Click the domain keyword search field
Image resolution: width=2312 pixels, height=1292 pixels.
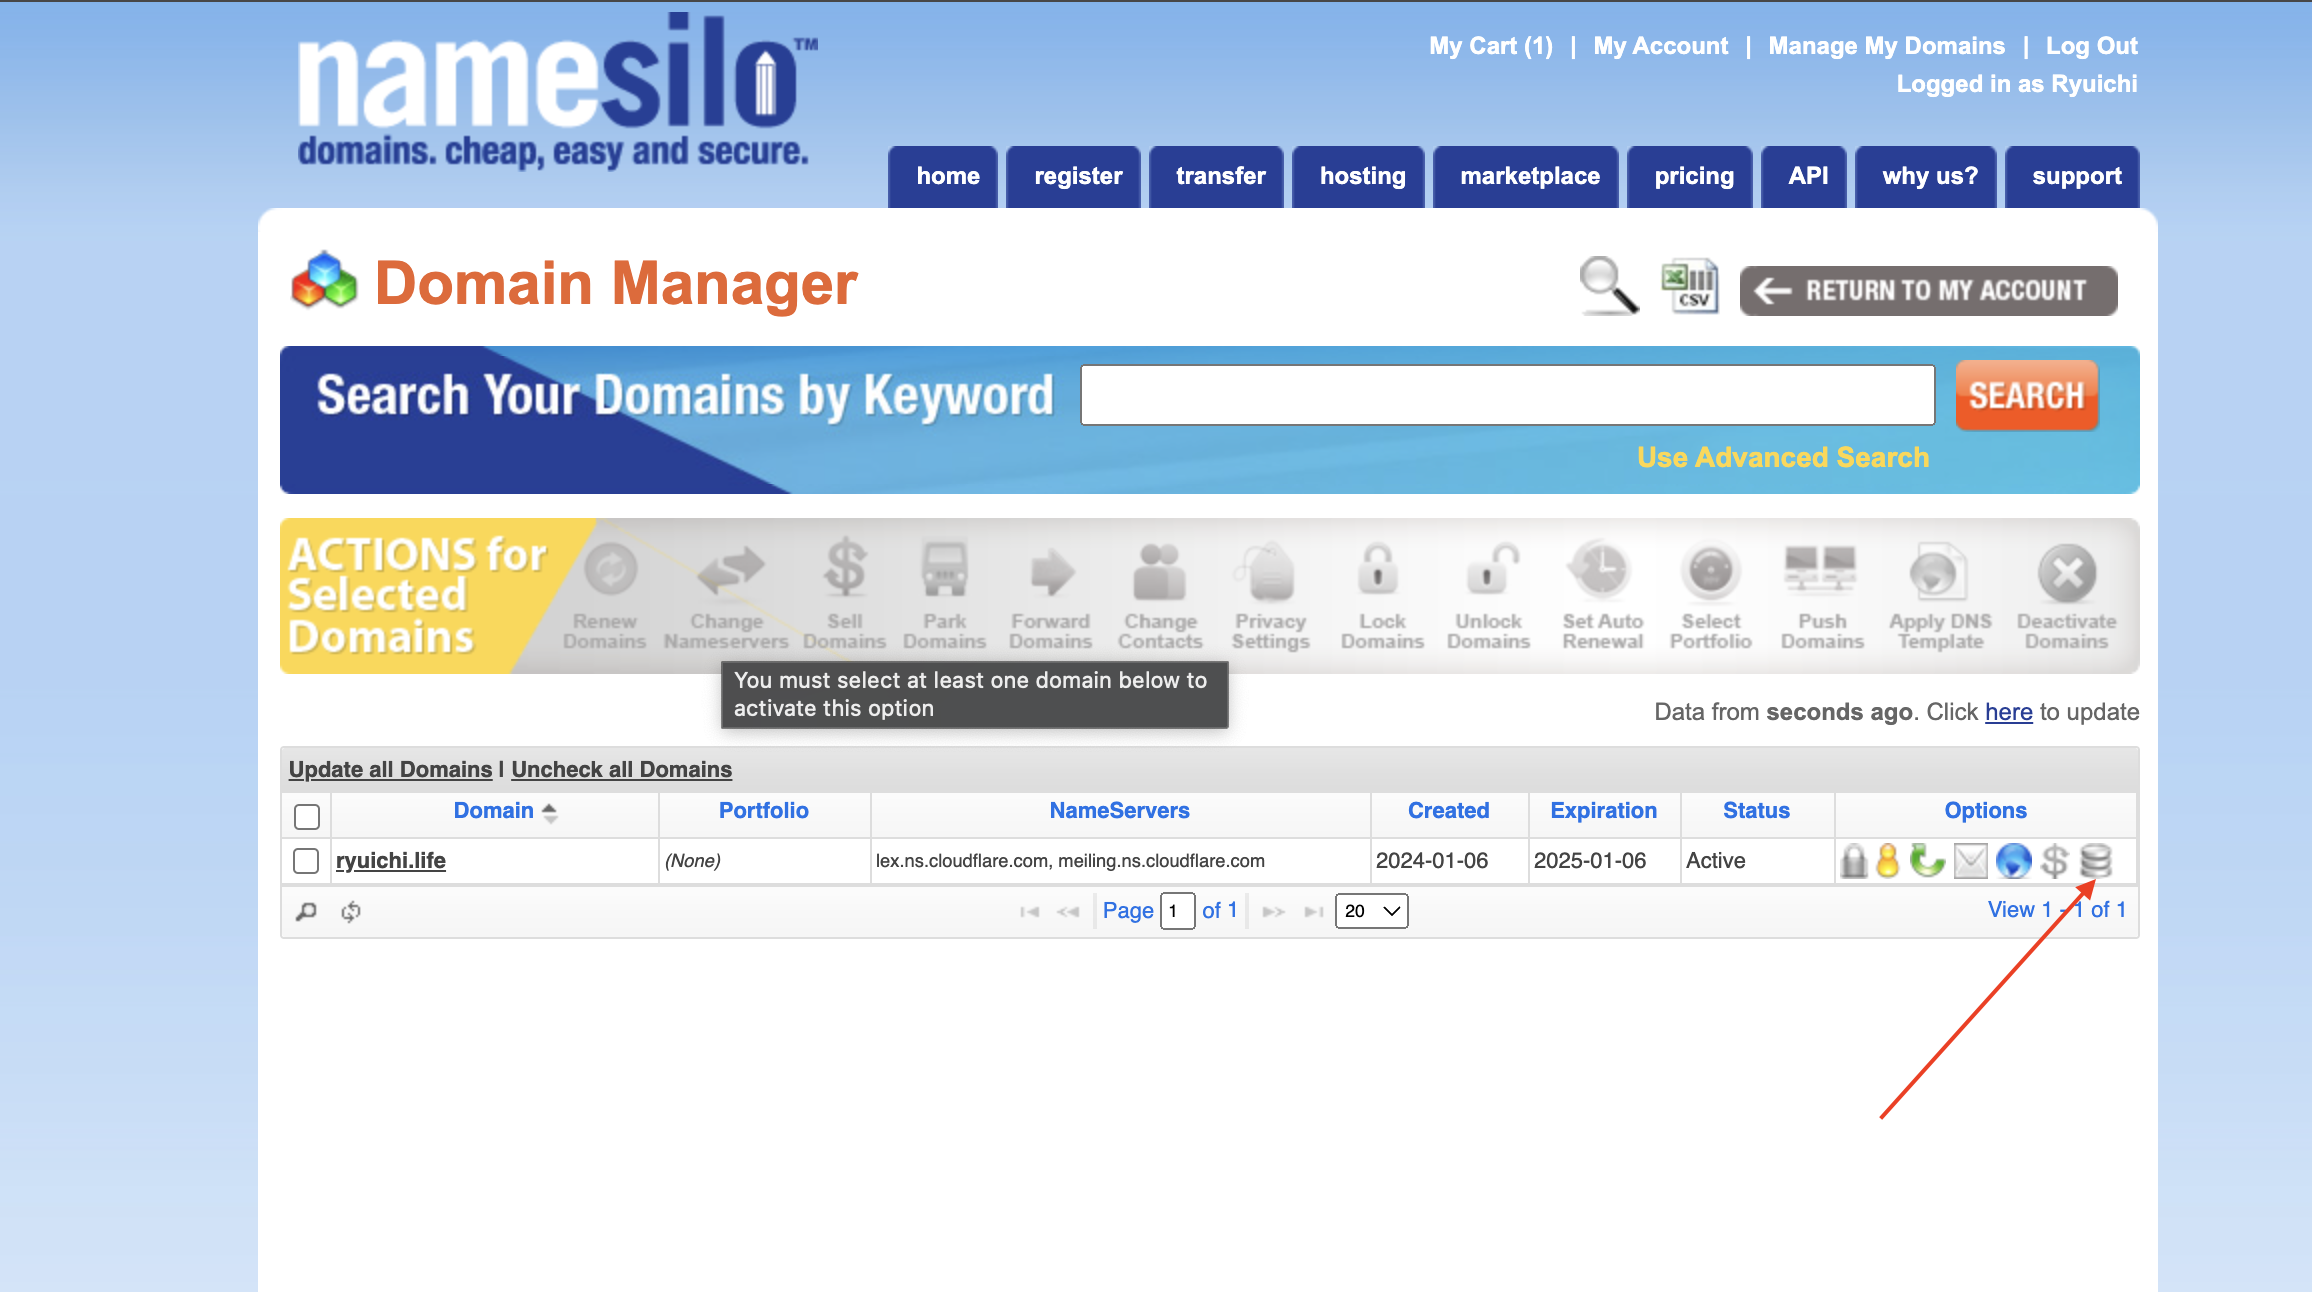click(x=1507, y=396)
